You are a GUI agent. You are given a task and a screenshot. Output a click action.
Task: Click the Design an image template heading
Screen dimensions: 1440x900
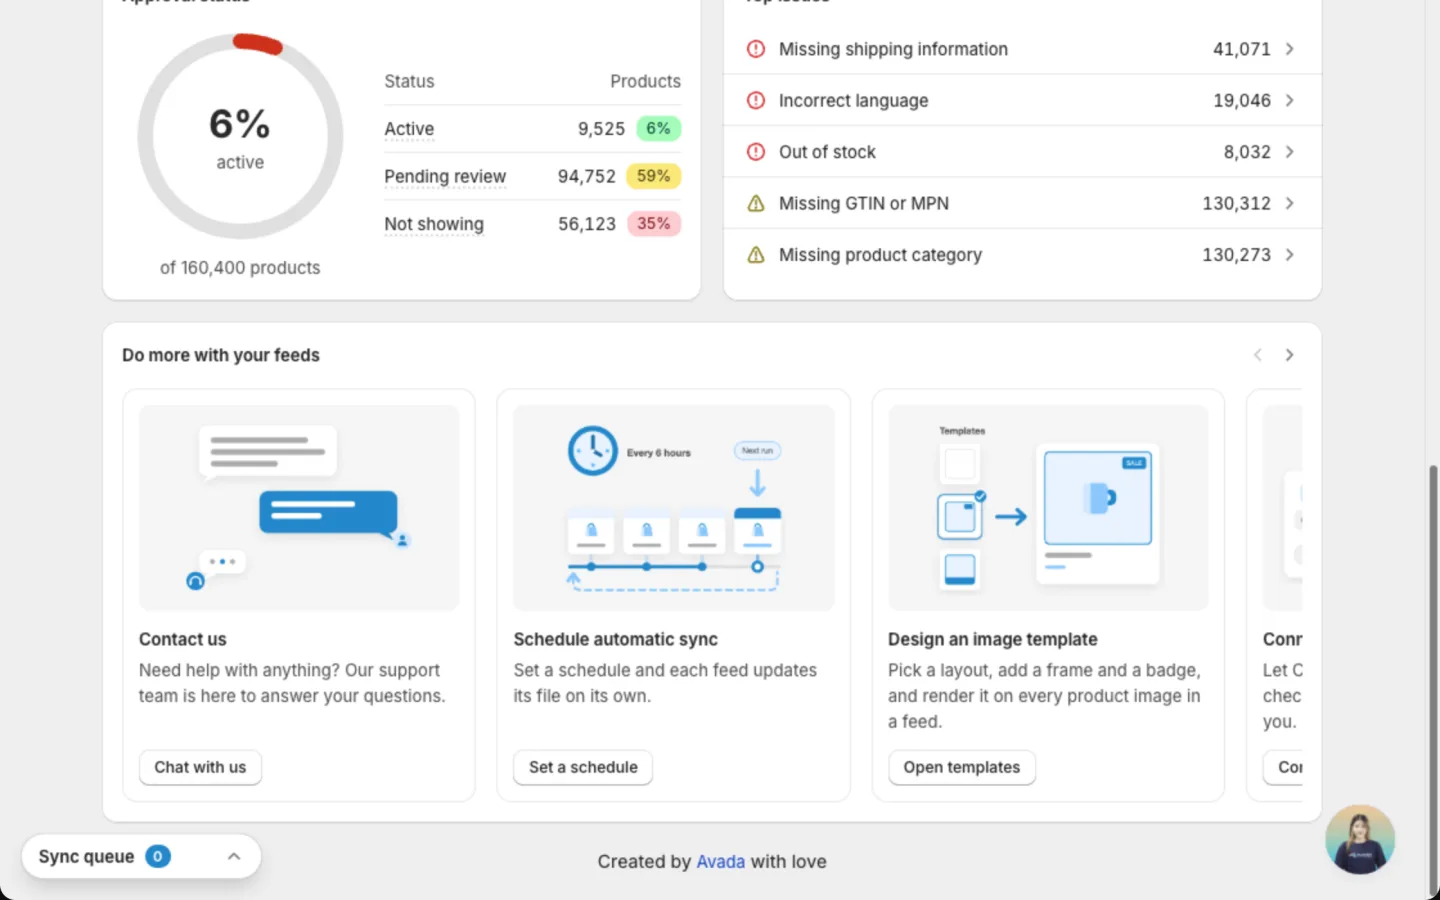(x=993, y=639)
